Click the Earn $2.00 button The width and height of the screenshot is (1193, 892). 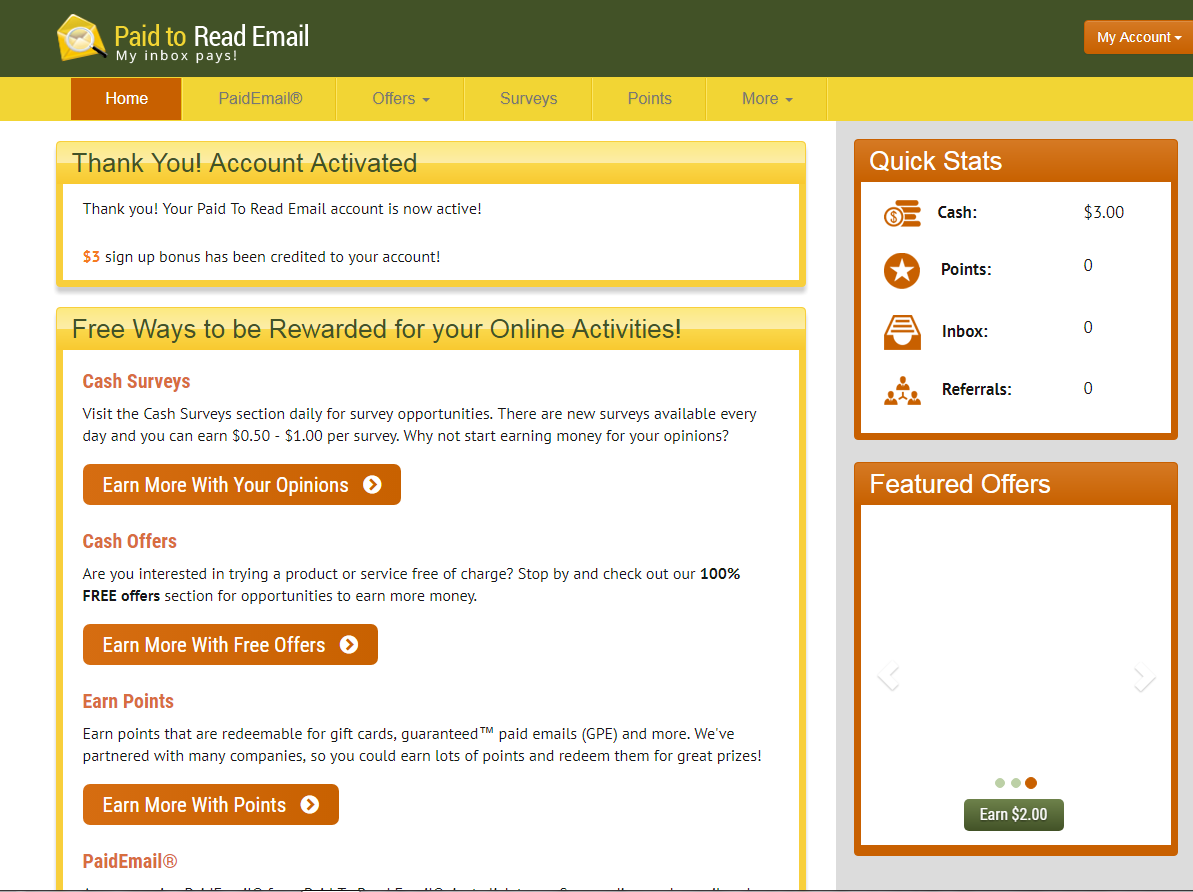point(1013,814)
